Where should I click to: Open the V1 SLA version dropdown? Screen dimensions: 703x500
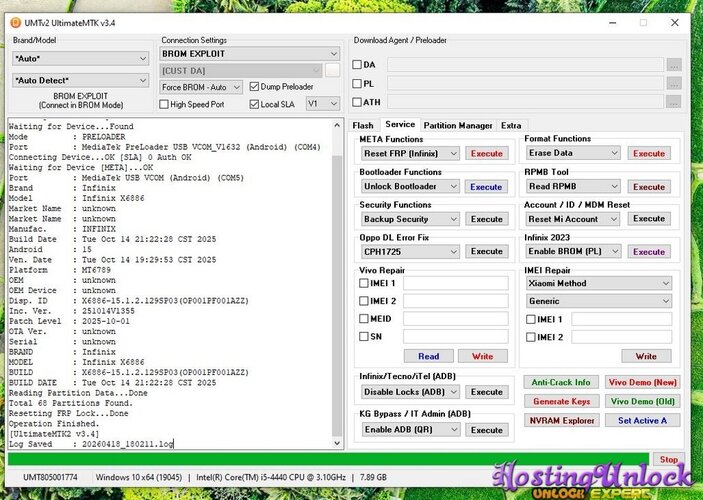pyautogui.click(x=322, y=104)
